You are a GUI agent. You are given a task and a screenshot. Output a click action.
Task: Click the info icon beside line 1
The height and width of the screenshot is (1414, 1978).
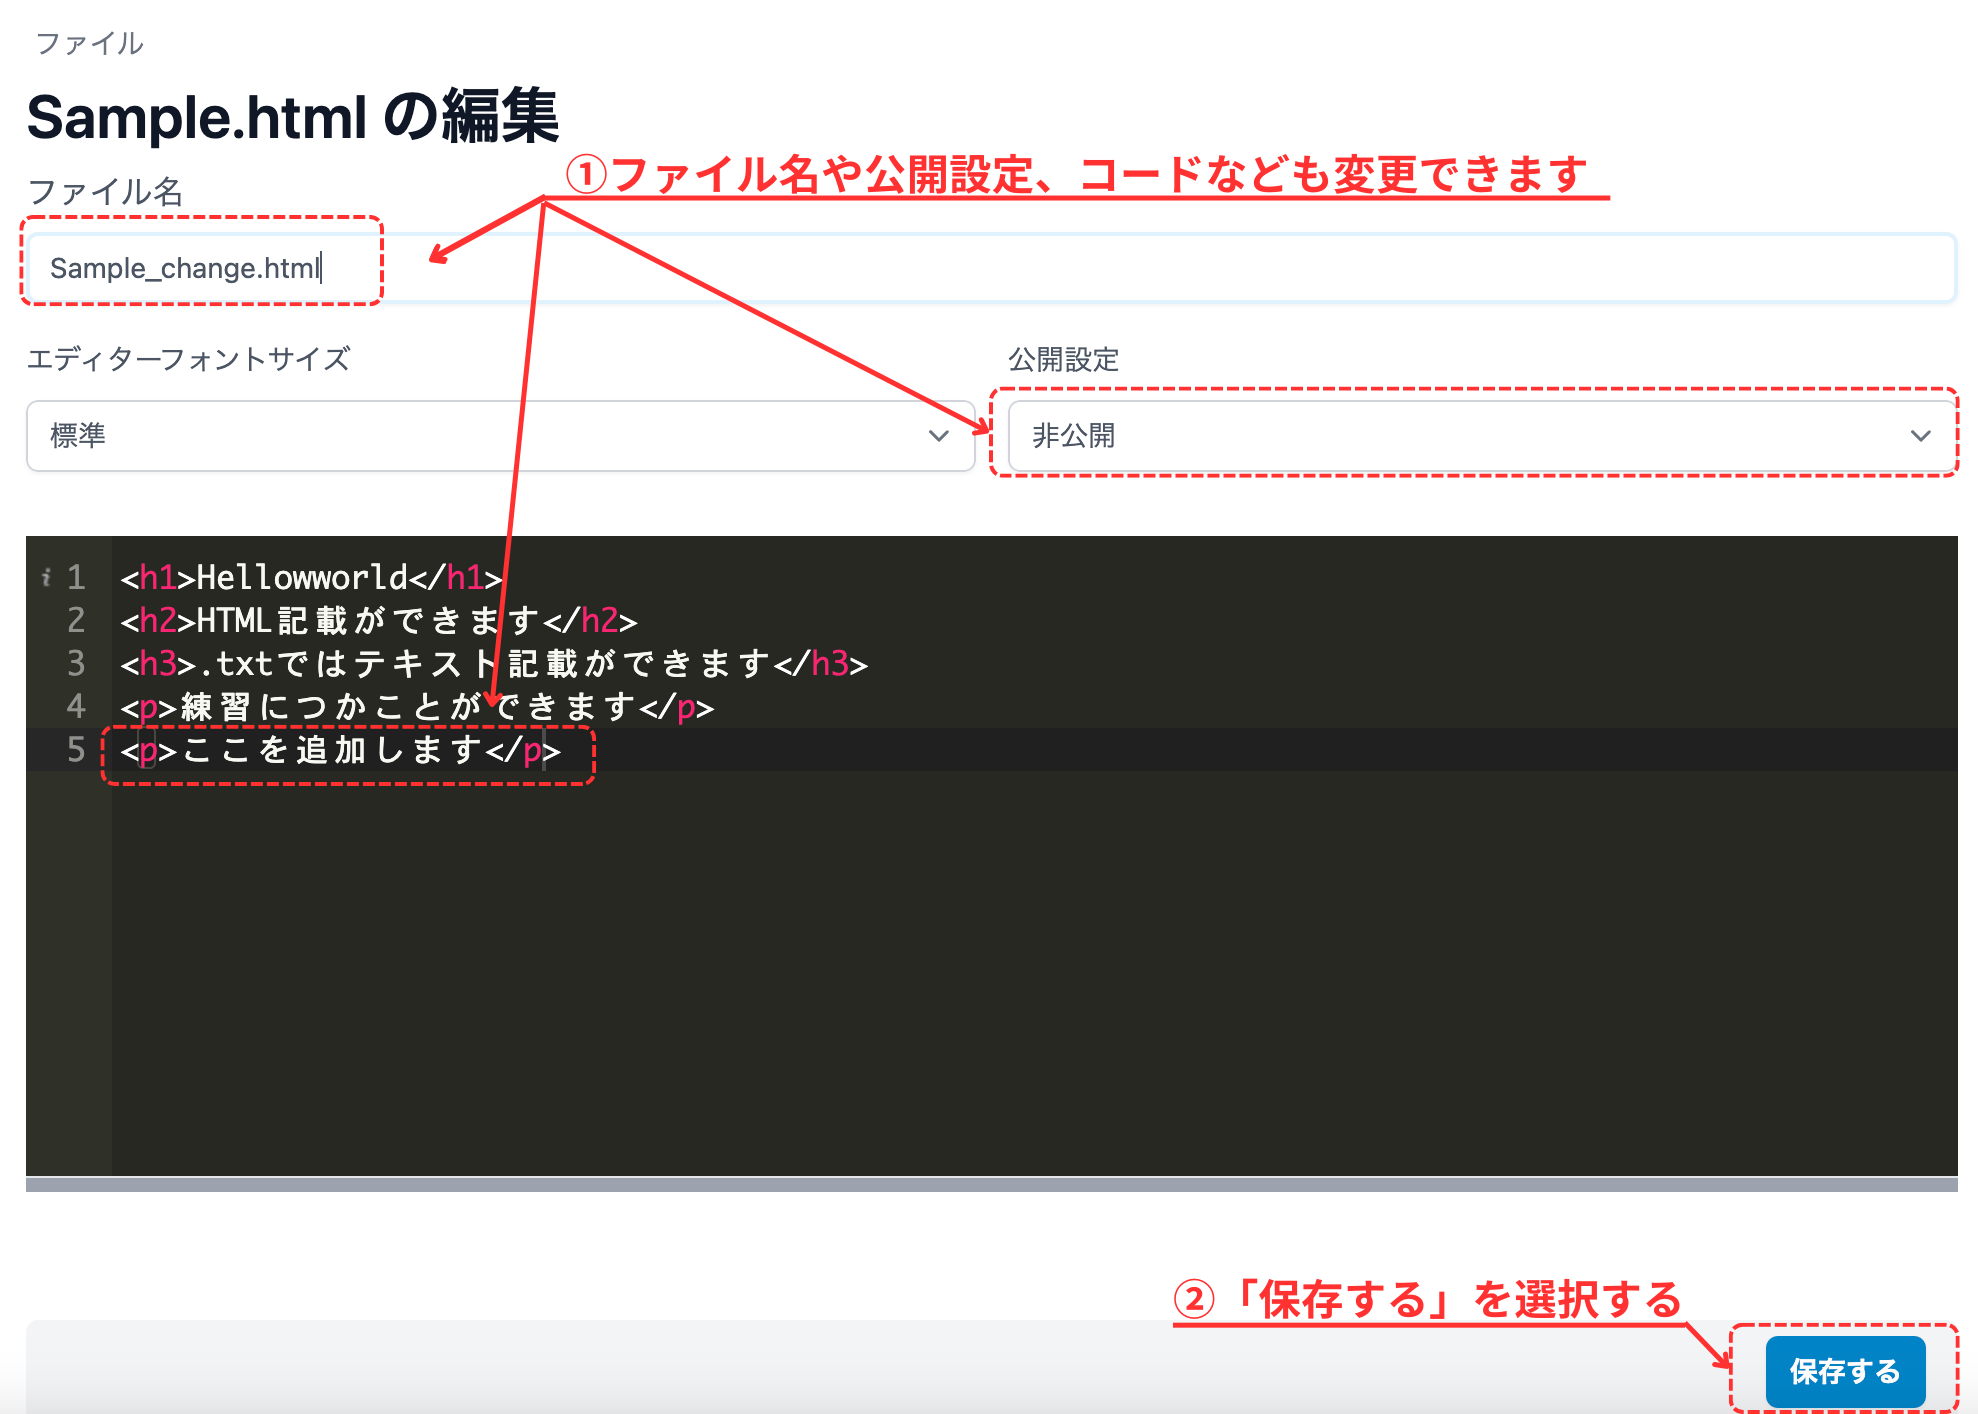pos(46,577)
